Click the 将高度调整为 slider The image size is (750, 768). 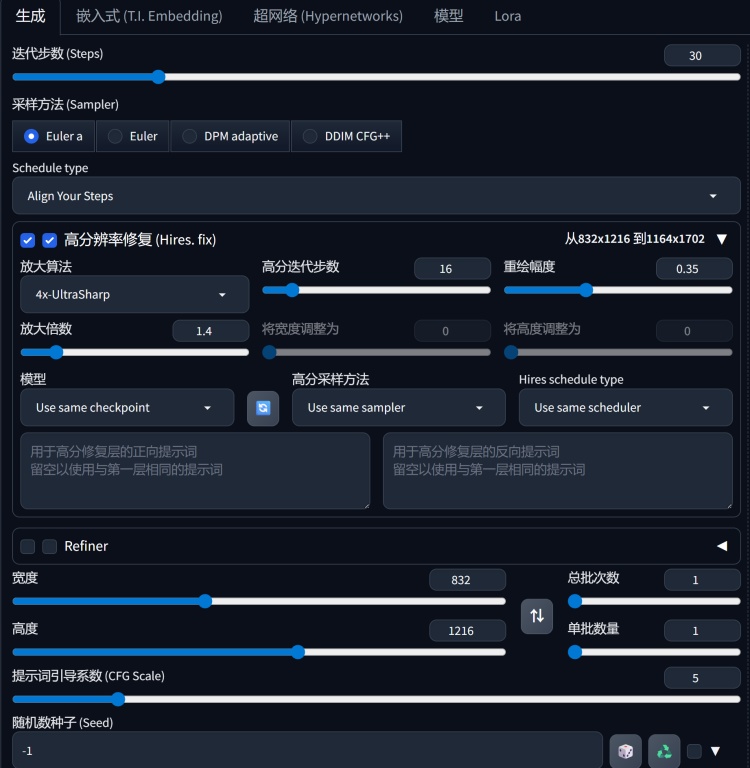[618, 352]
